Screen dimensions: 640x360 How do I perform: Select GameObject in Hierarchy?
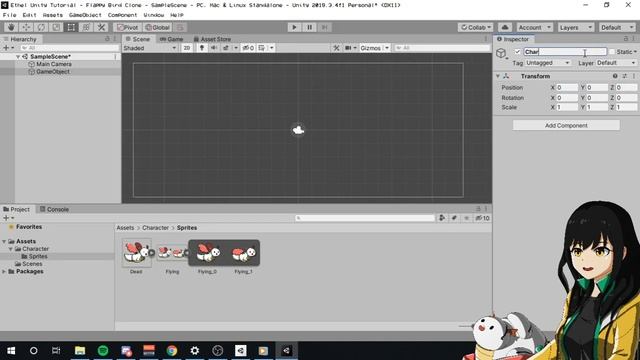pyautogui.click(x=53, y=72)
